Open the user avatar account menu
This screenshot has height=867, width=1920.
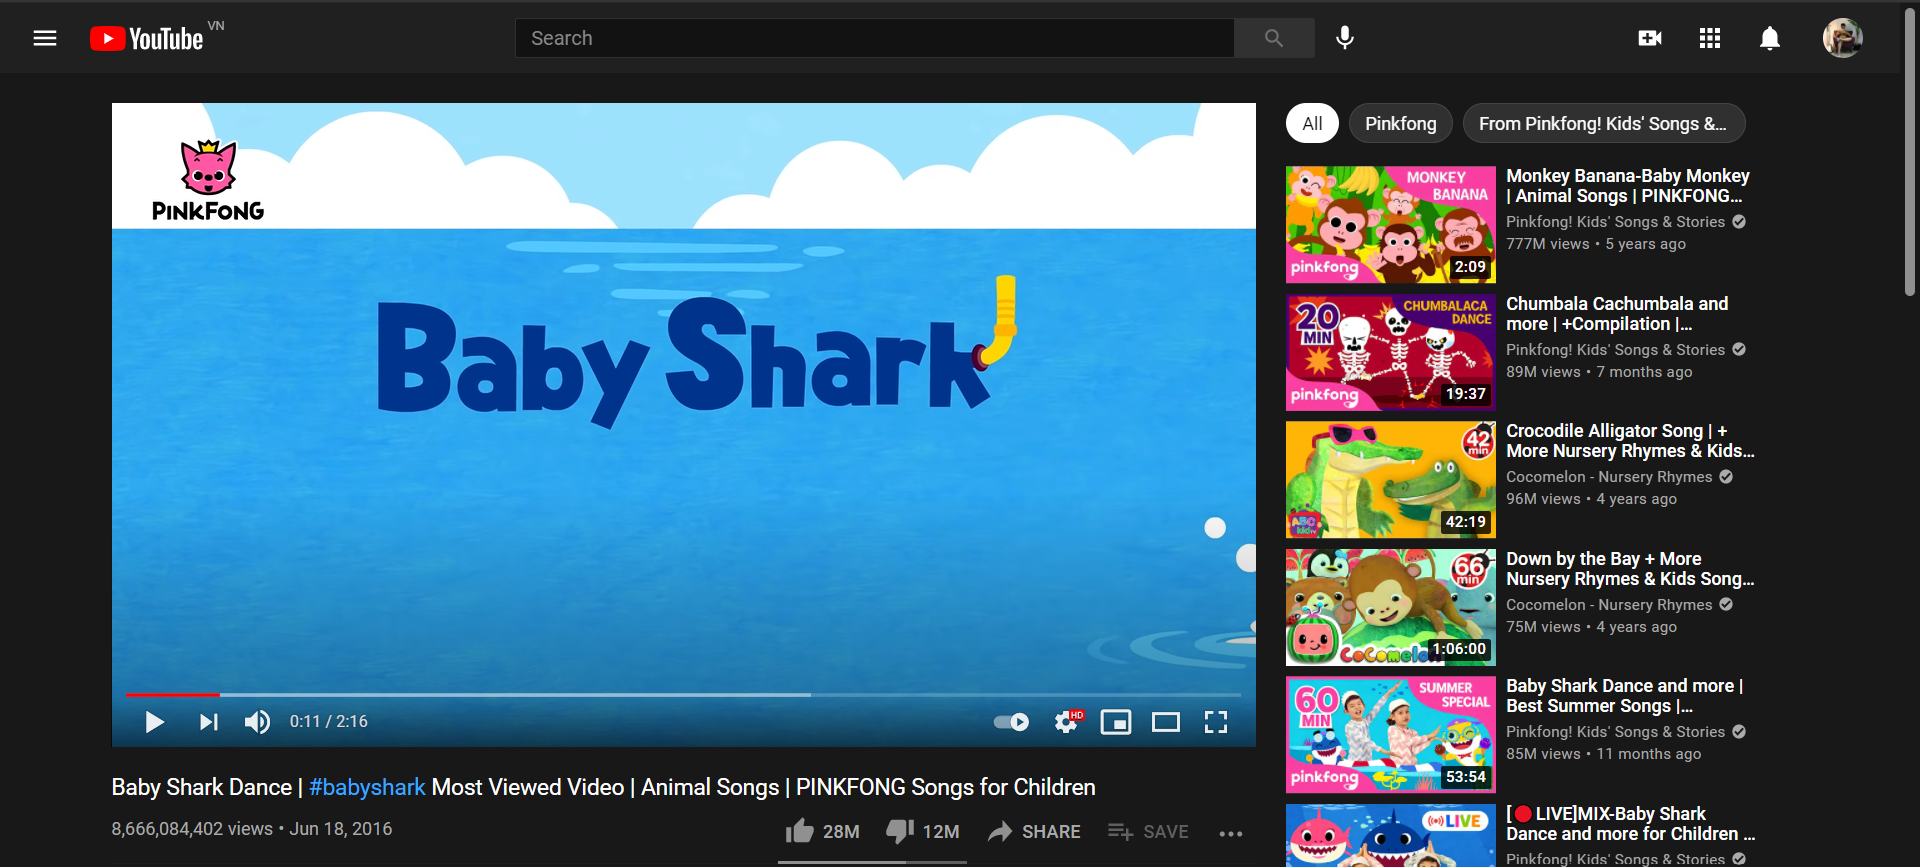point(1842,38)
